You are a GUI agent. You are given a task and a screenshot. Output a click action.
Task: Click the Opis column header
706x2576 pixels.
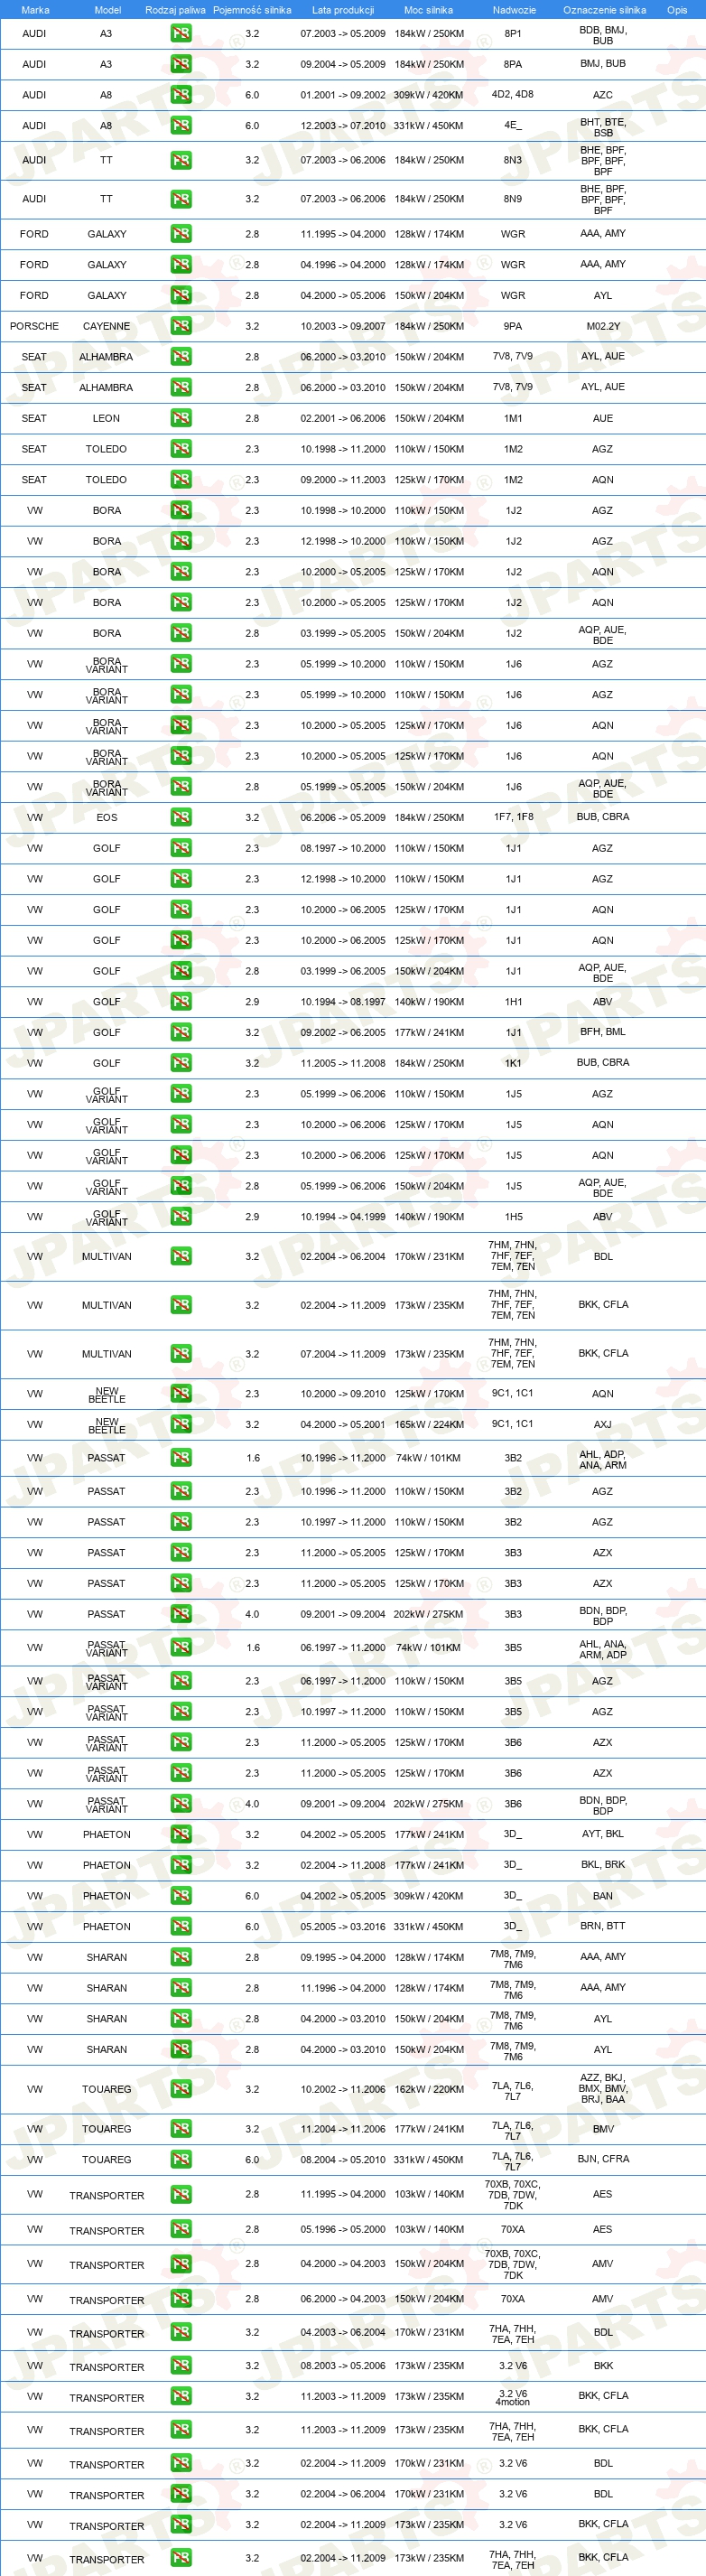coord(677,10)
